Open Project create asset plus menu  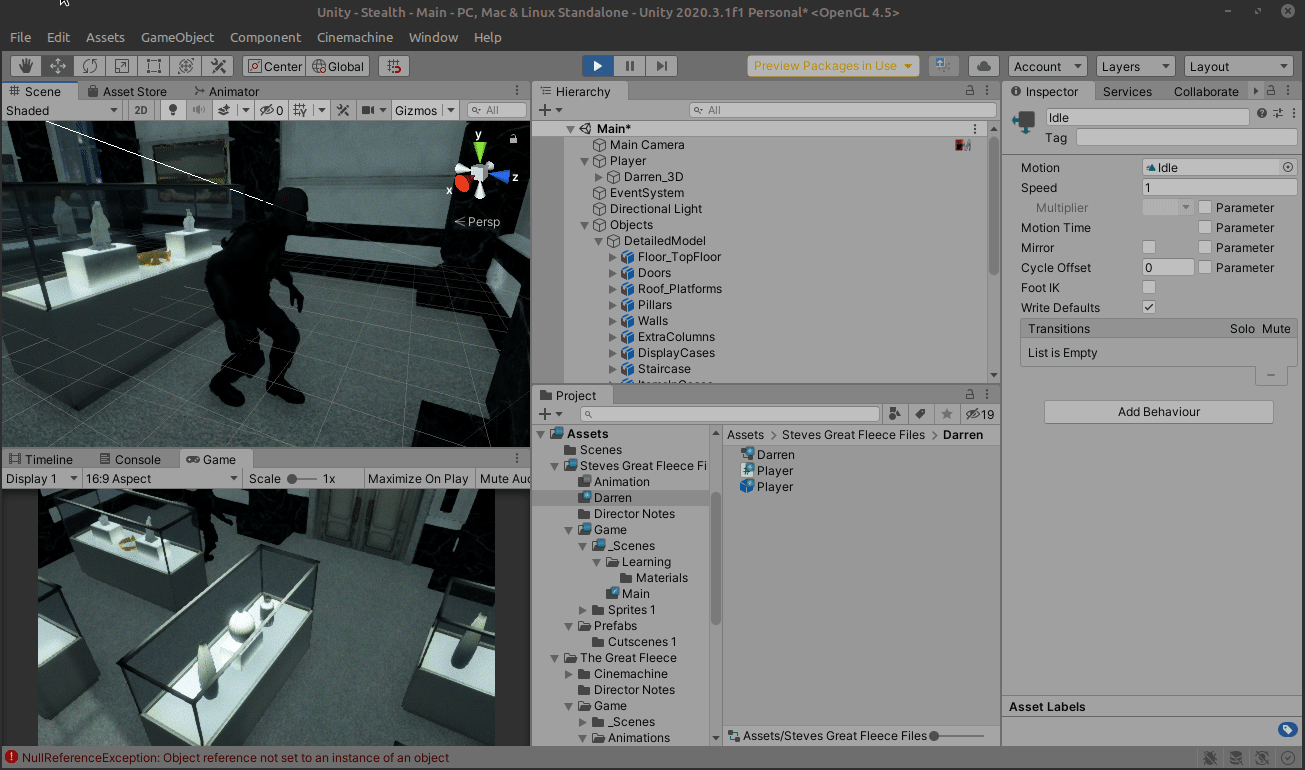click(548, 414)
